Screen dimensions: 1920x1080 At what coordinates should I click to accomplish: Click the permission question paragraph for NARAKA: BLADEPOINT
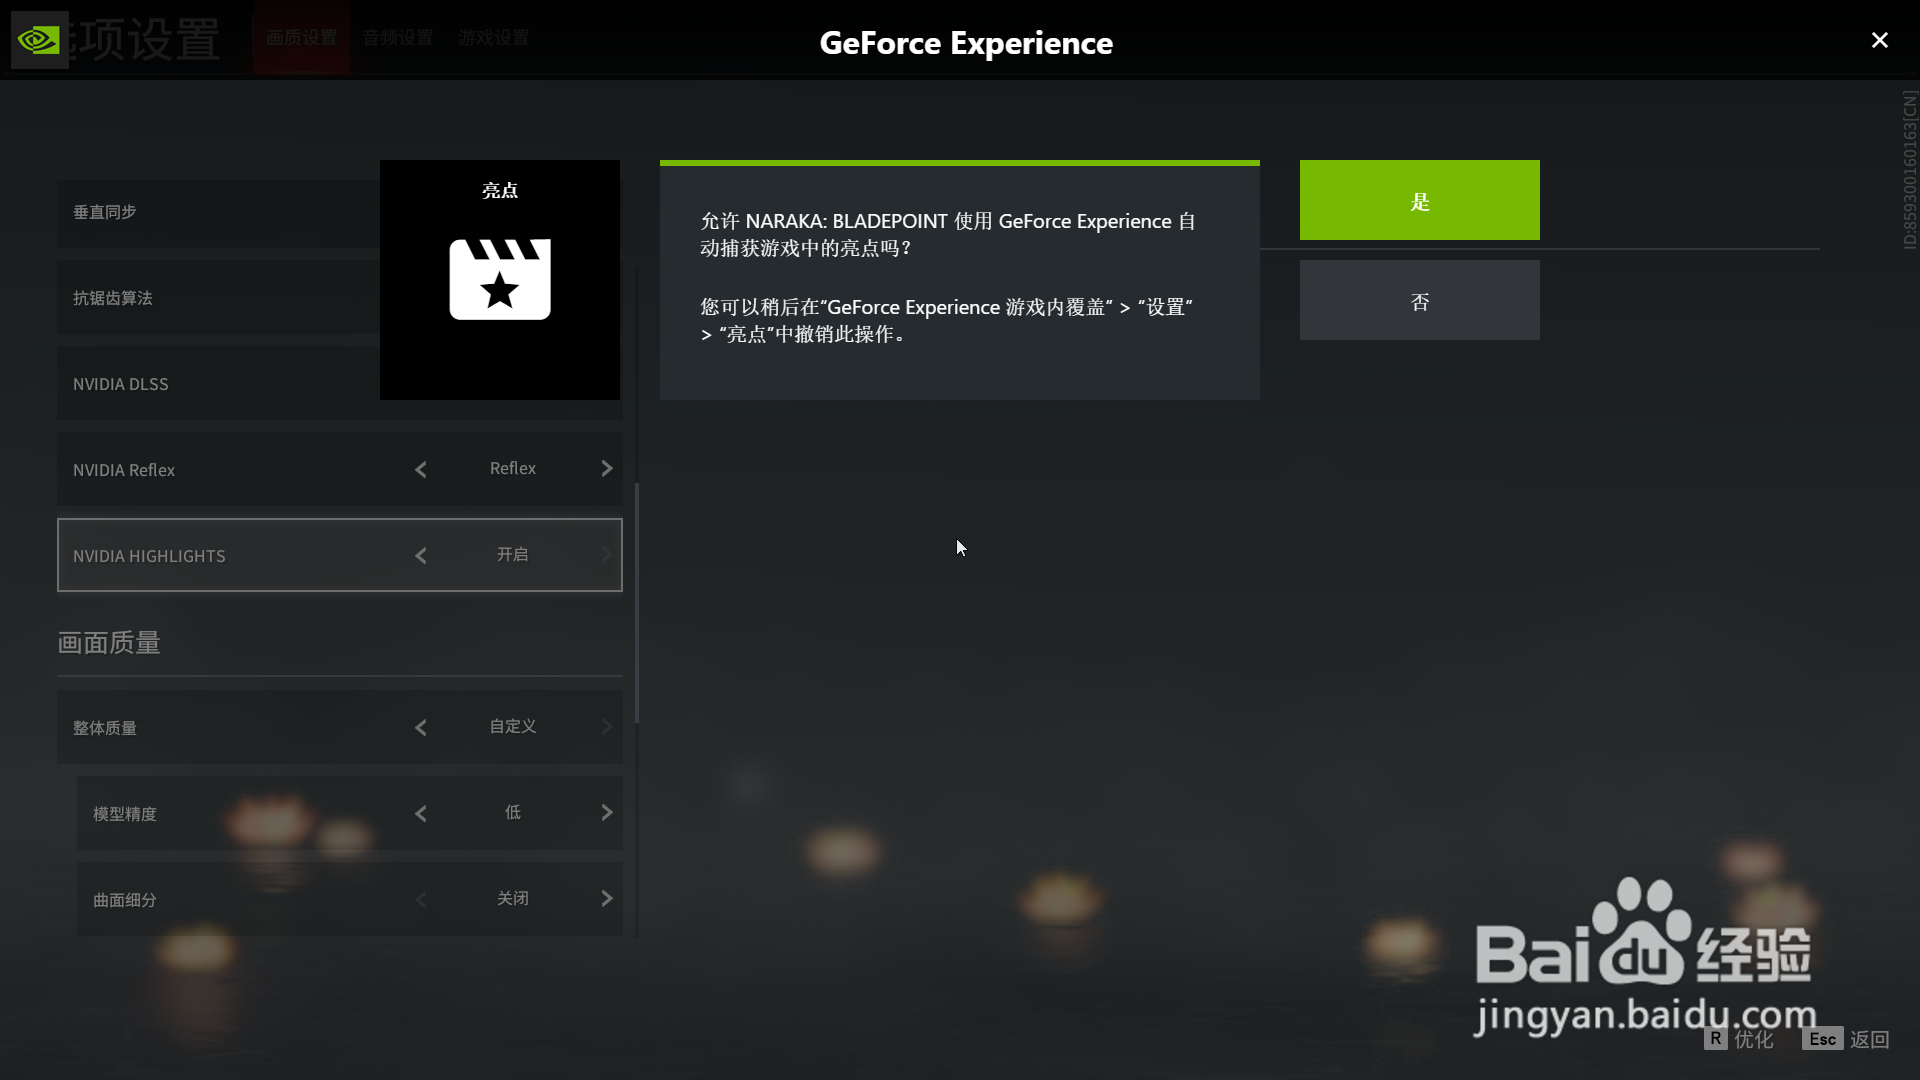click(x=948, y=234)
